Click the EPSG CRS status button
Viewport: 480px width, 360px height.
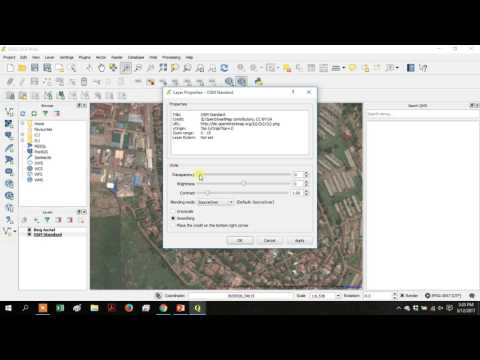coord(443,296)
